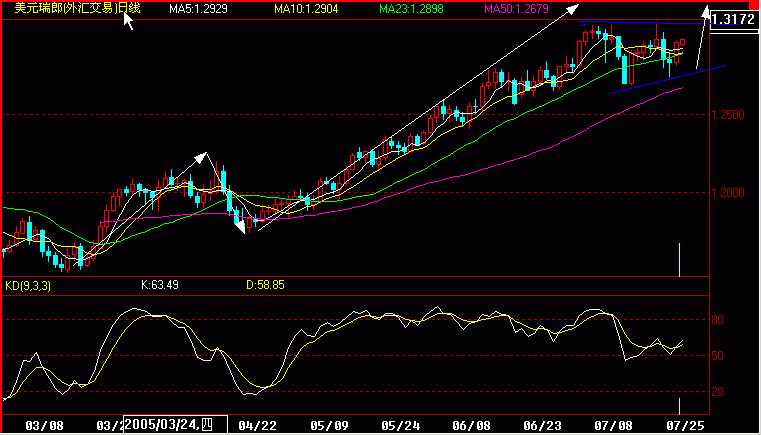Click the K:63.49 value

(160, 285)
